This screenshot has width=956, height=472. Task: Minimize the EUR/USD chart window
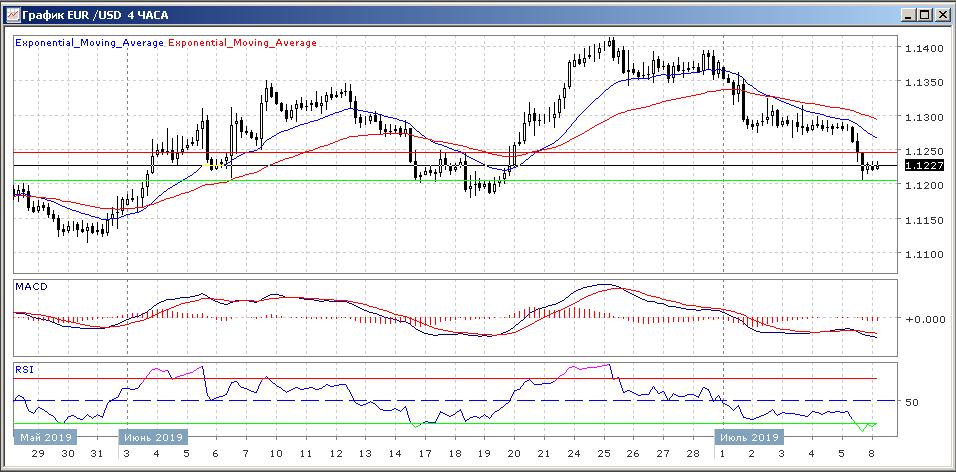point(907,15)
